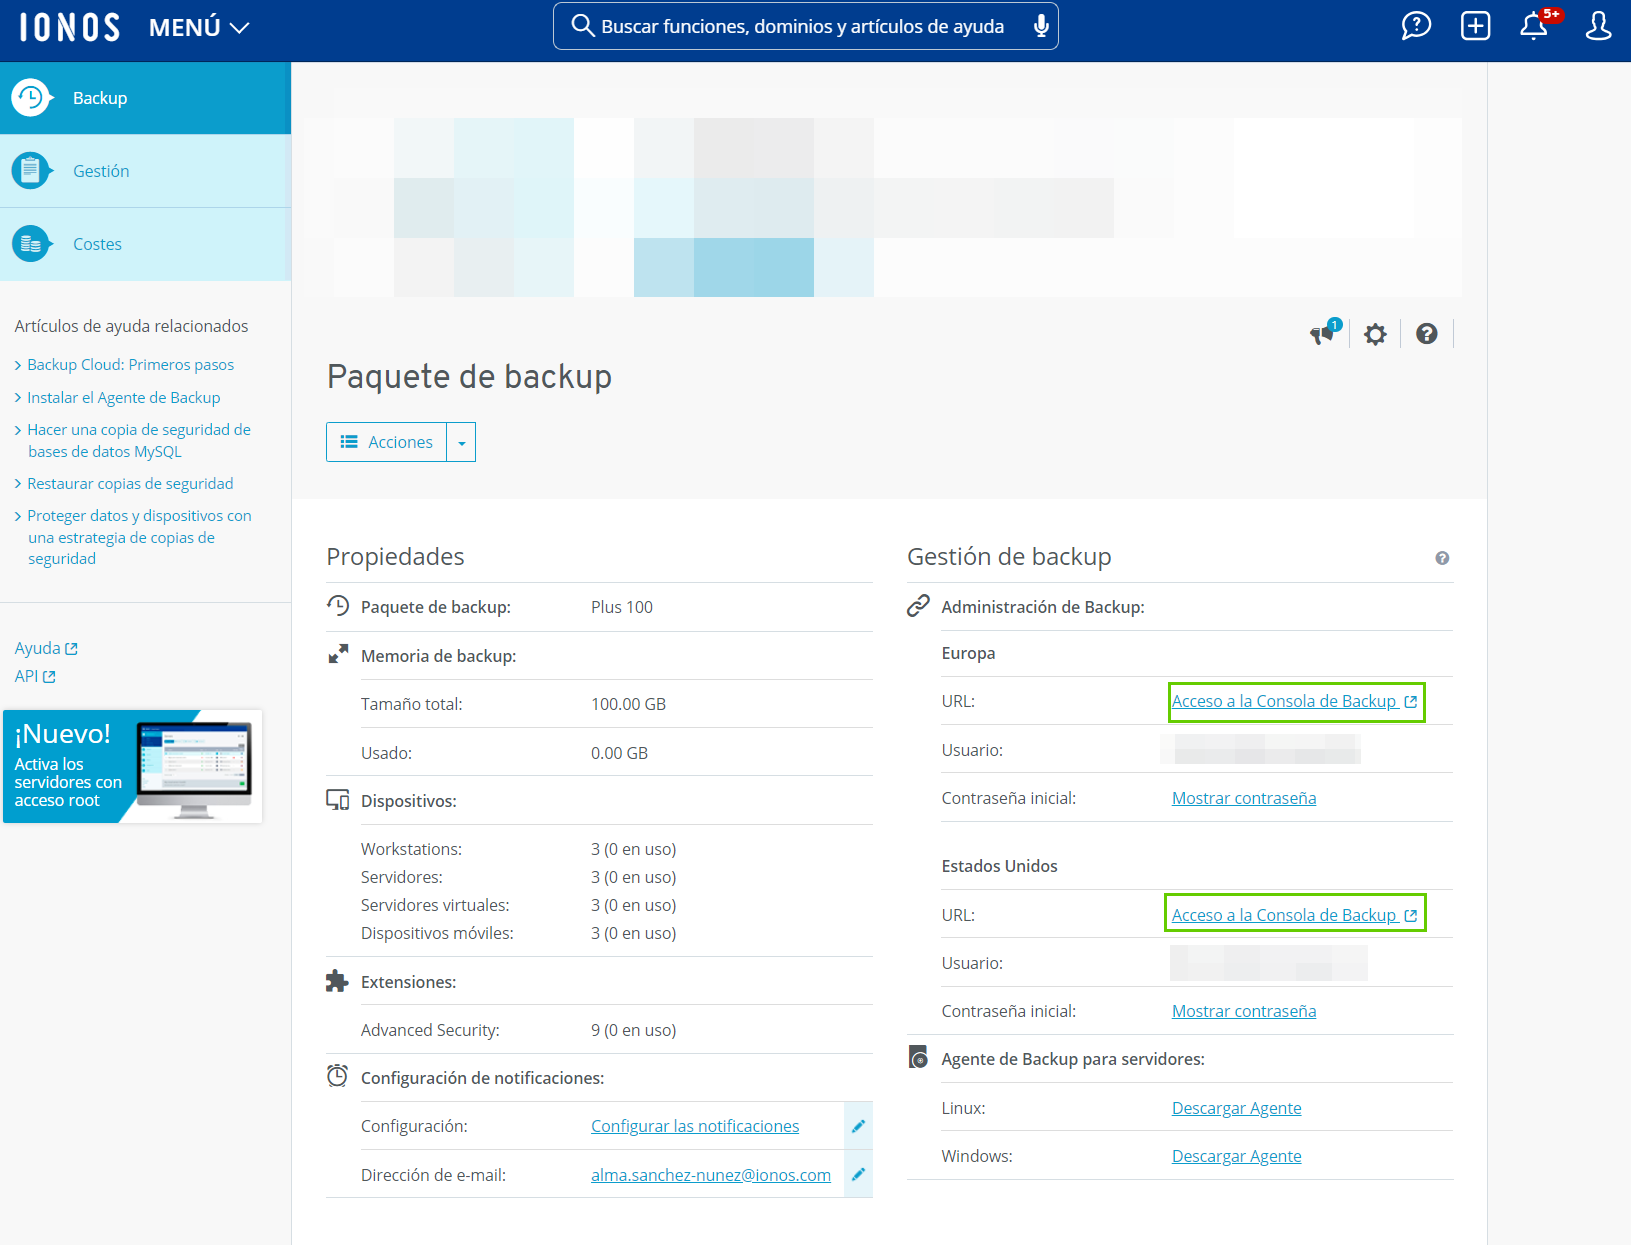The width and height of the screenshot is (1631, 1245).
Task: Open 'Restaurar copias de seguridad' article
Action: [x=130, y=483]
